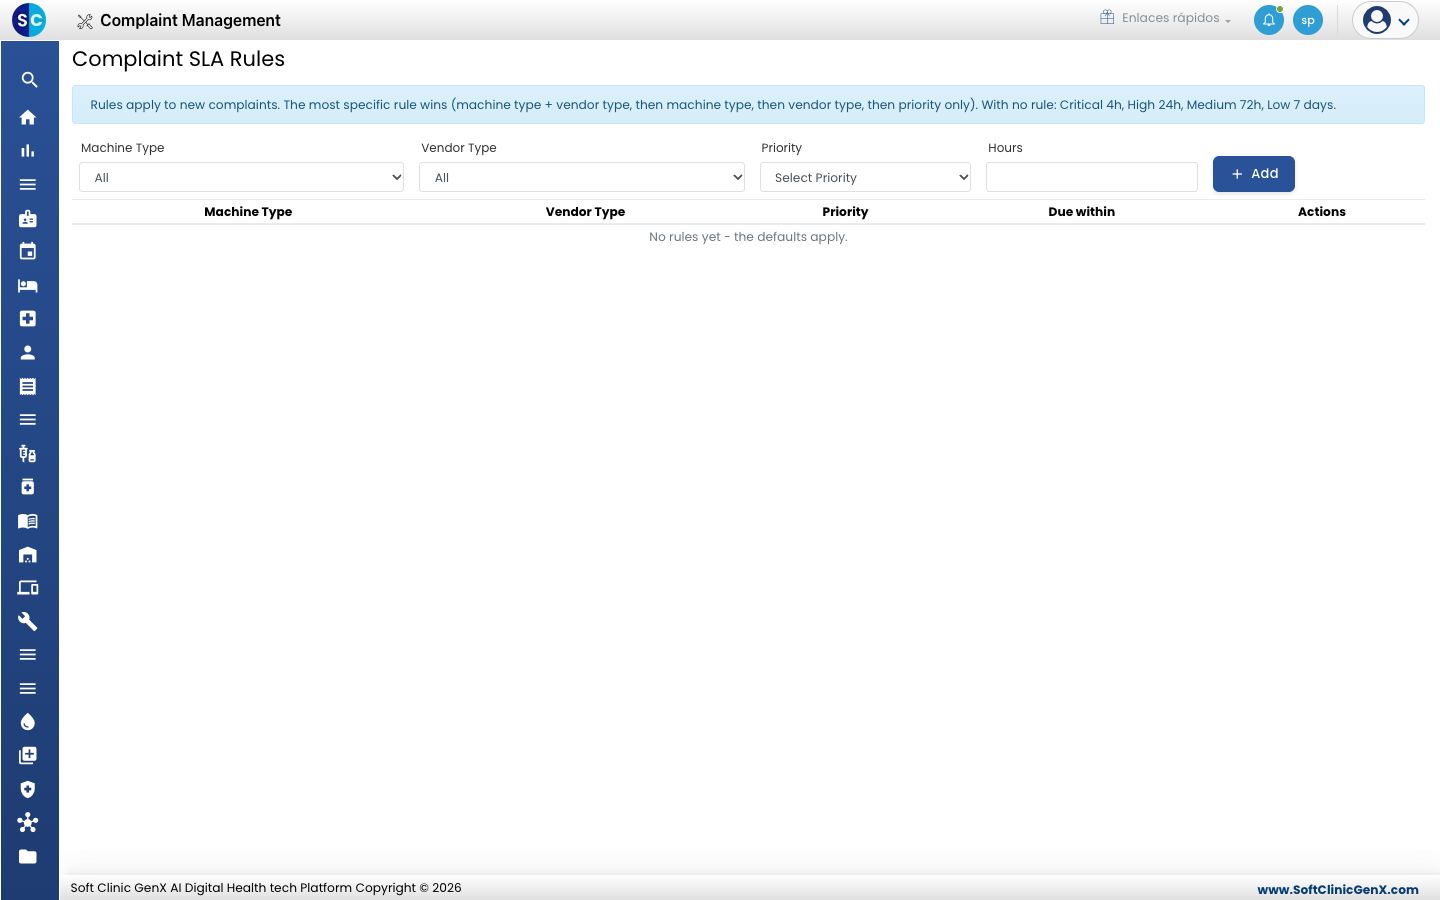Click the 'Complaint SLA Rules' page heading
Image resolution: width=1440 pixels, height=900 pixels.
[x=178, y=59]
